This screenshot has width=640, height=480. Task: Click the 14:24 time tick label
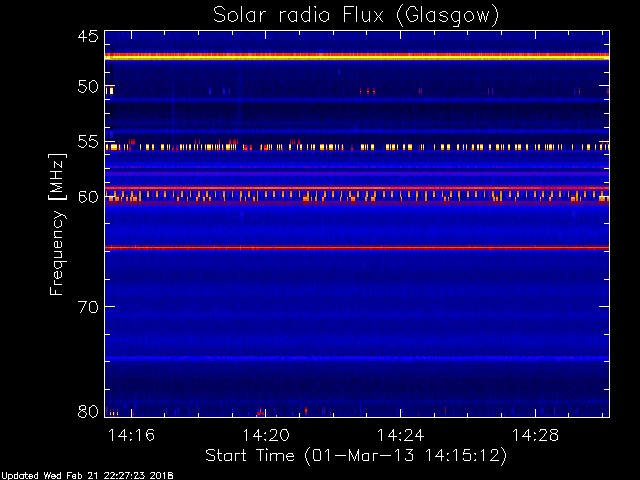(400, 435)
